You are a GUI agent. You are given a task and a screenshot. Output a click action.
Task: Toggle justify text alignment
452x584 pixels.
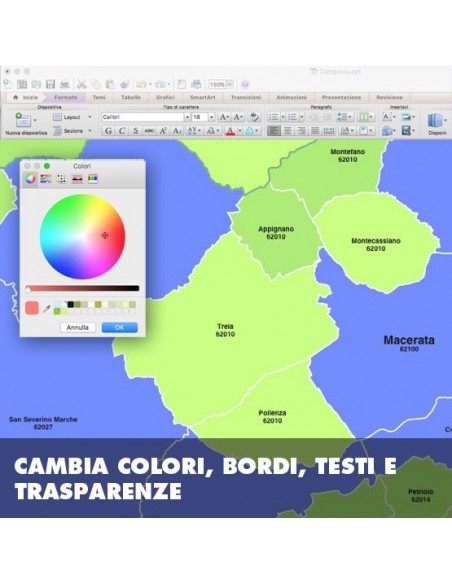click(x=315, y=131)
